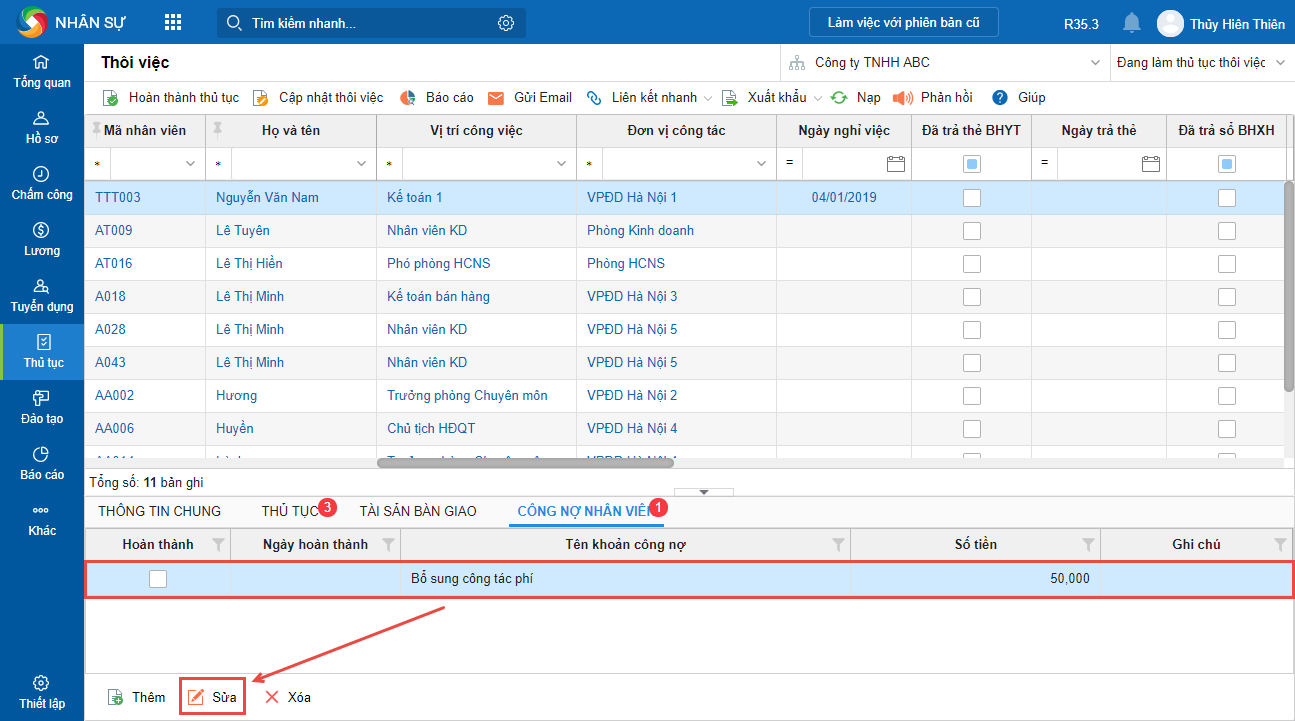Click Làm việc với phiên bản cũ button
Image resolution: width=1295 pixels, height=721 pixels.
coord(903,23)
